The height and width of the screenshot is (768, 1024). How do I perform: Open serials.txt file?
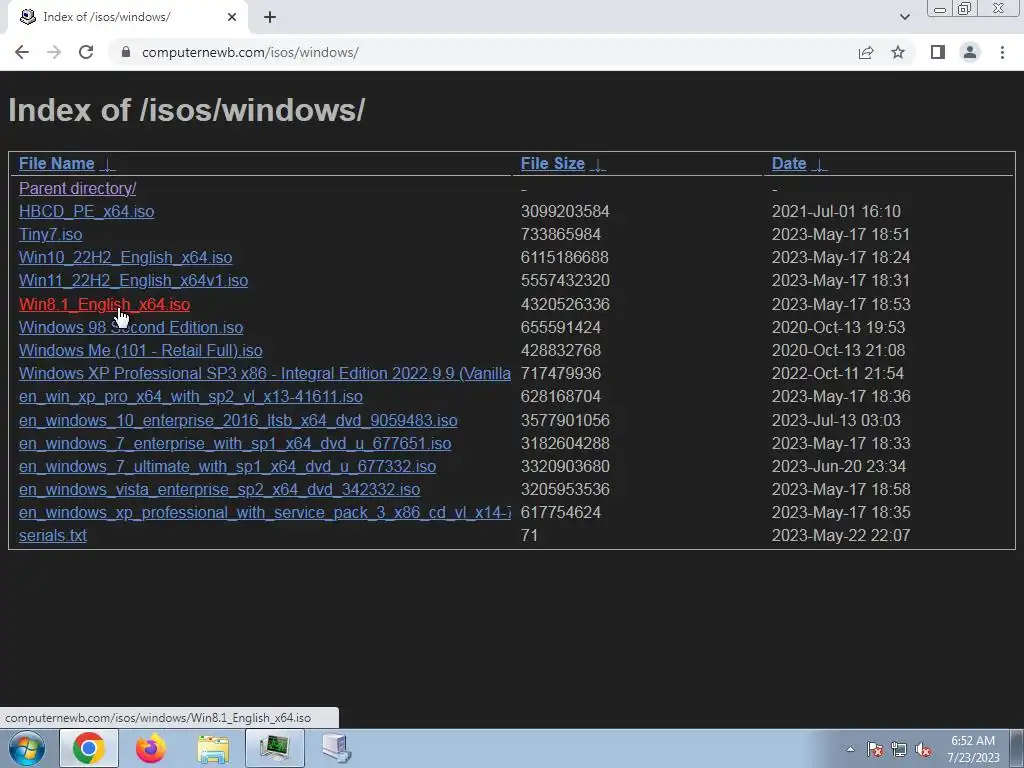coord(53,536)
